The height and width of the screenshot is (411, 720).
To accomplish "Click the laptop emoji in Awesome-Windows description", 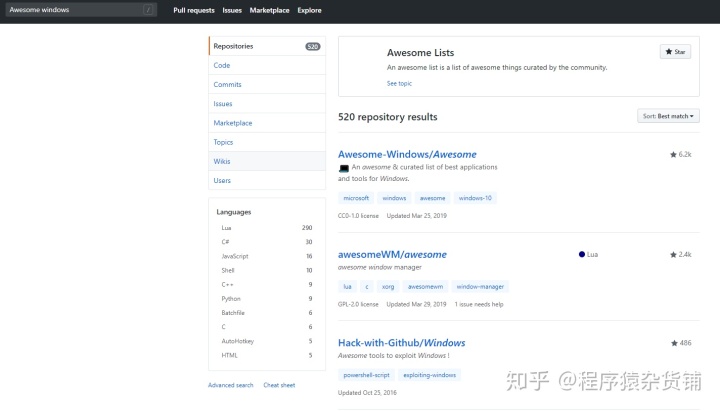I will pos(344,168).
